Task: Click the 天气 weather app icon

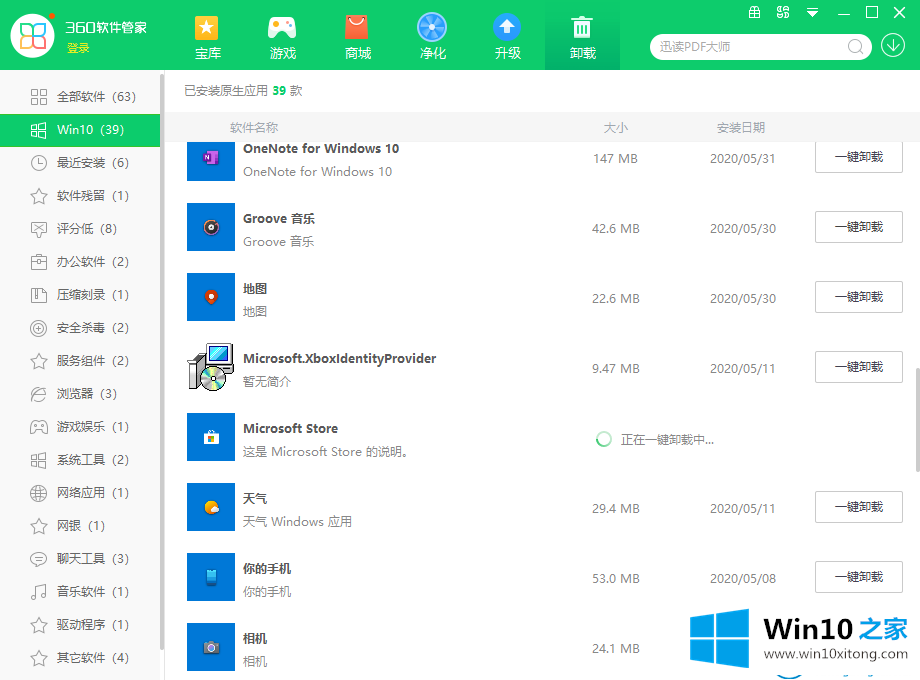Action: pos(211,507)
